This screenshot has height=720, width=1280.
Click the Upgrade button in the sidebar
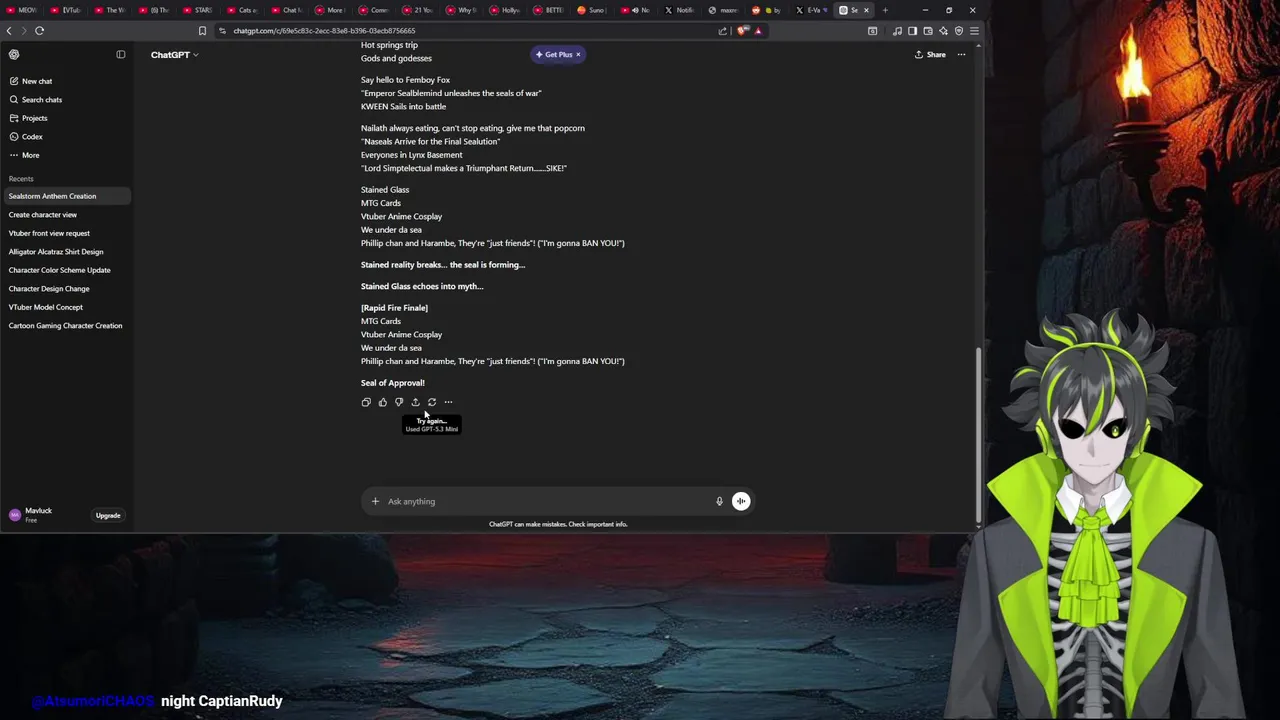coord(108,515)
